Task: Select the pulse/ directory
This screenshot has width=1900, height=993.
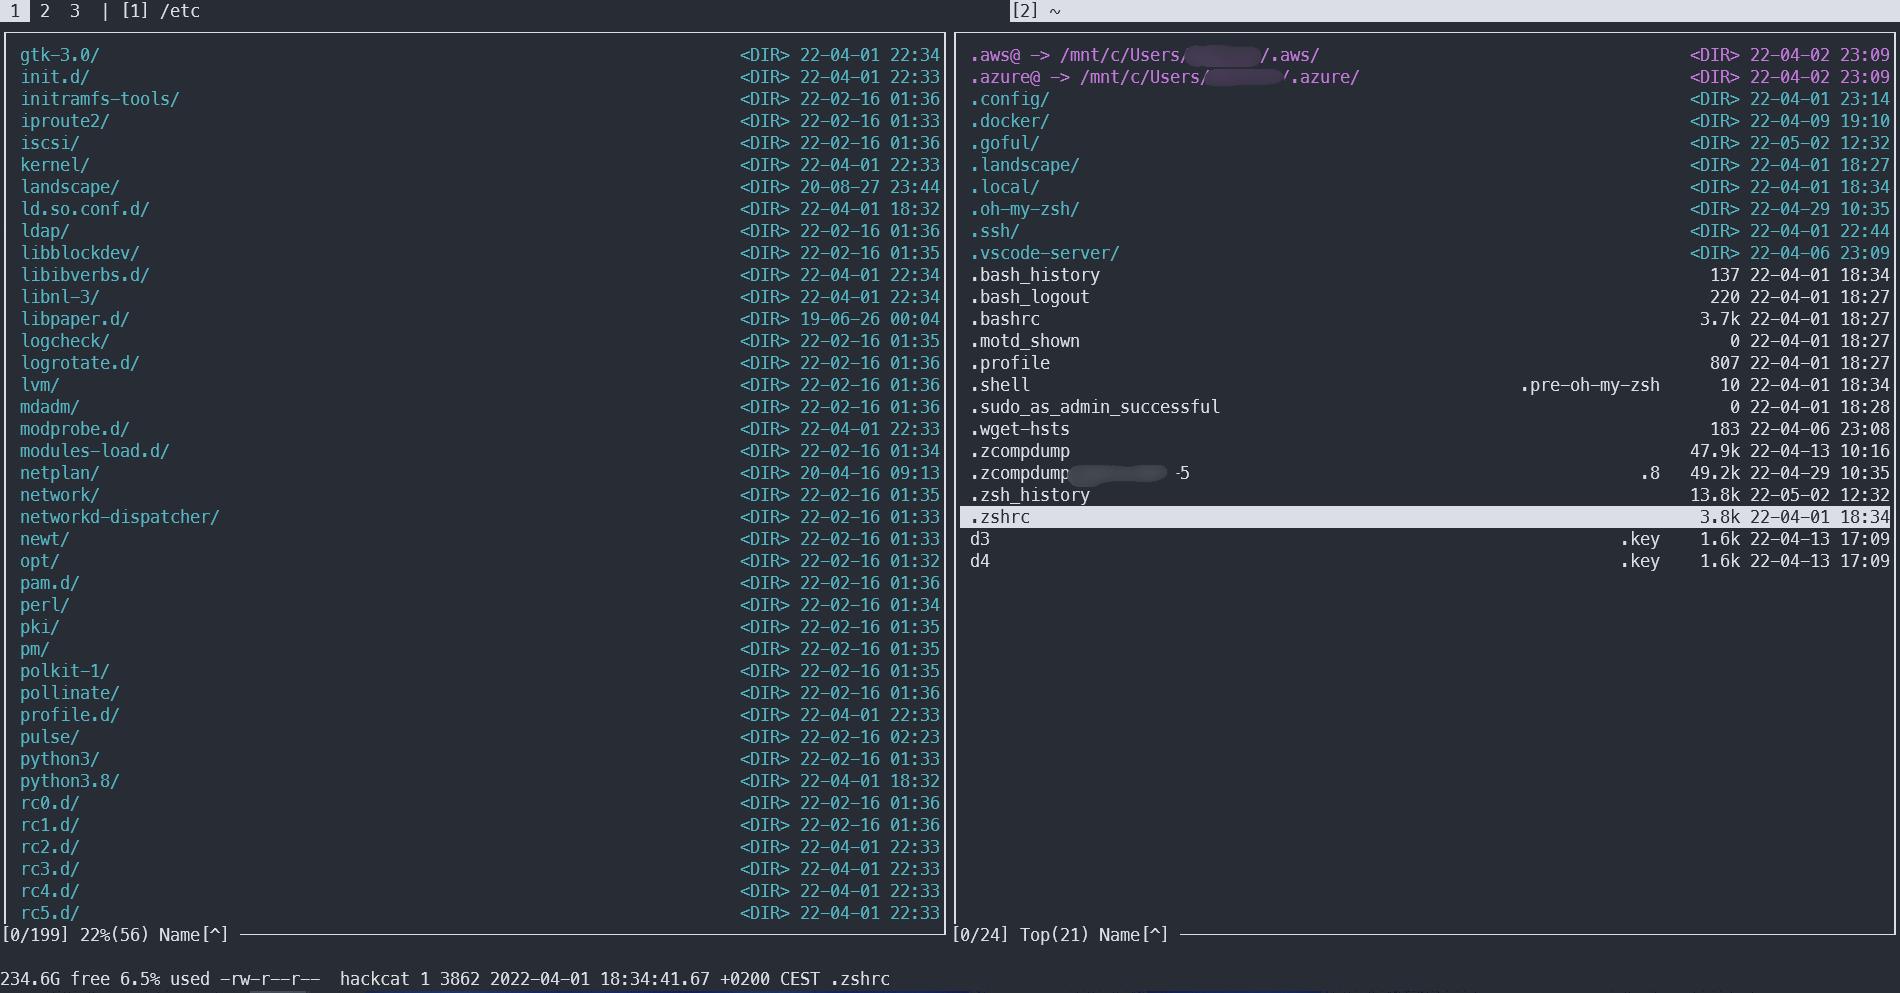Action: click(x=480, y=737)
